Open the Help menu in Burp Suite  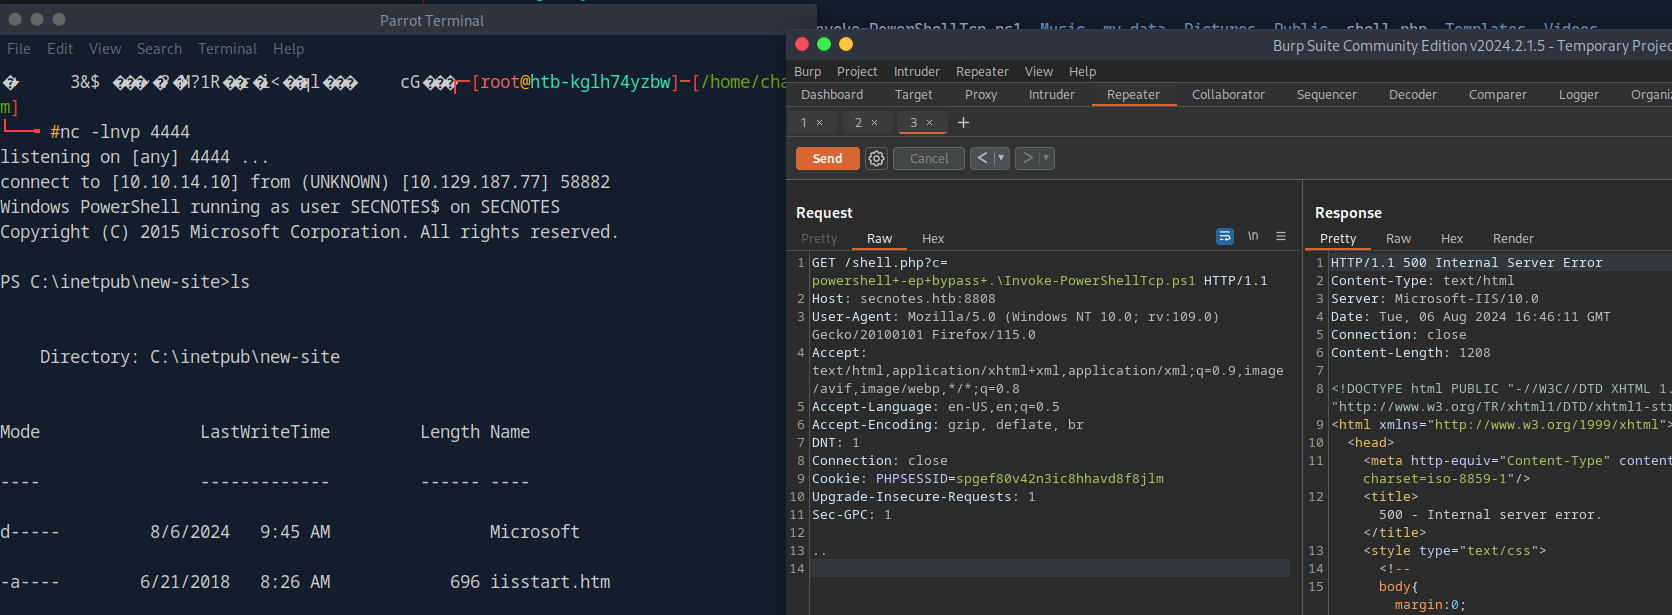click(1082, 71)
